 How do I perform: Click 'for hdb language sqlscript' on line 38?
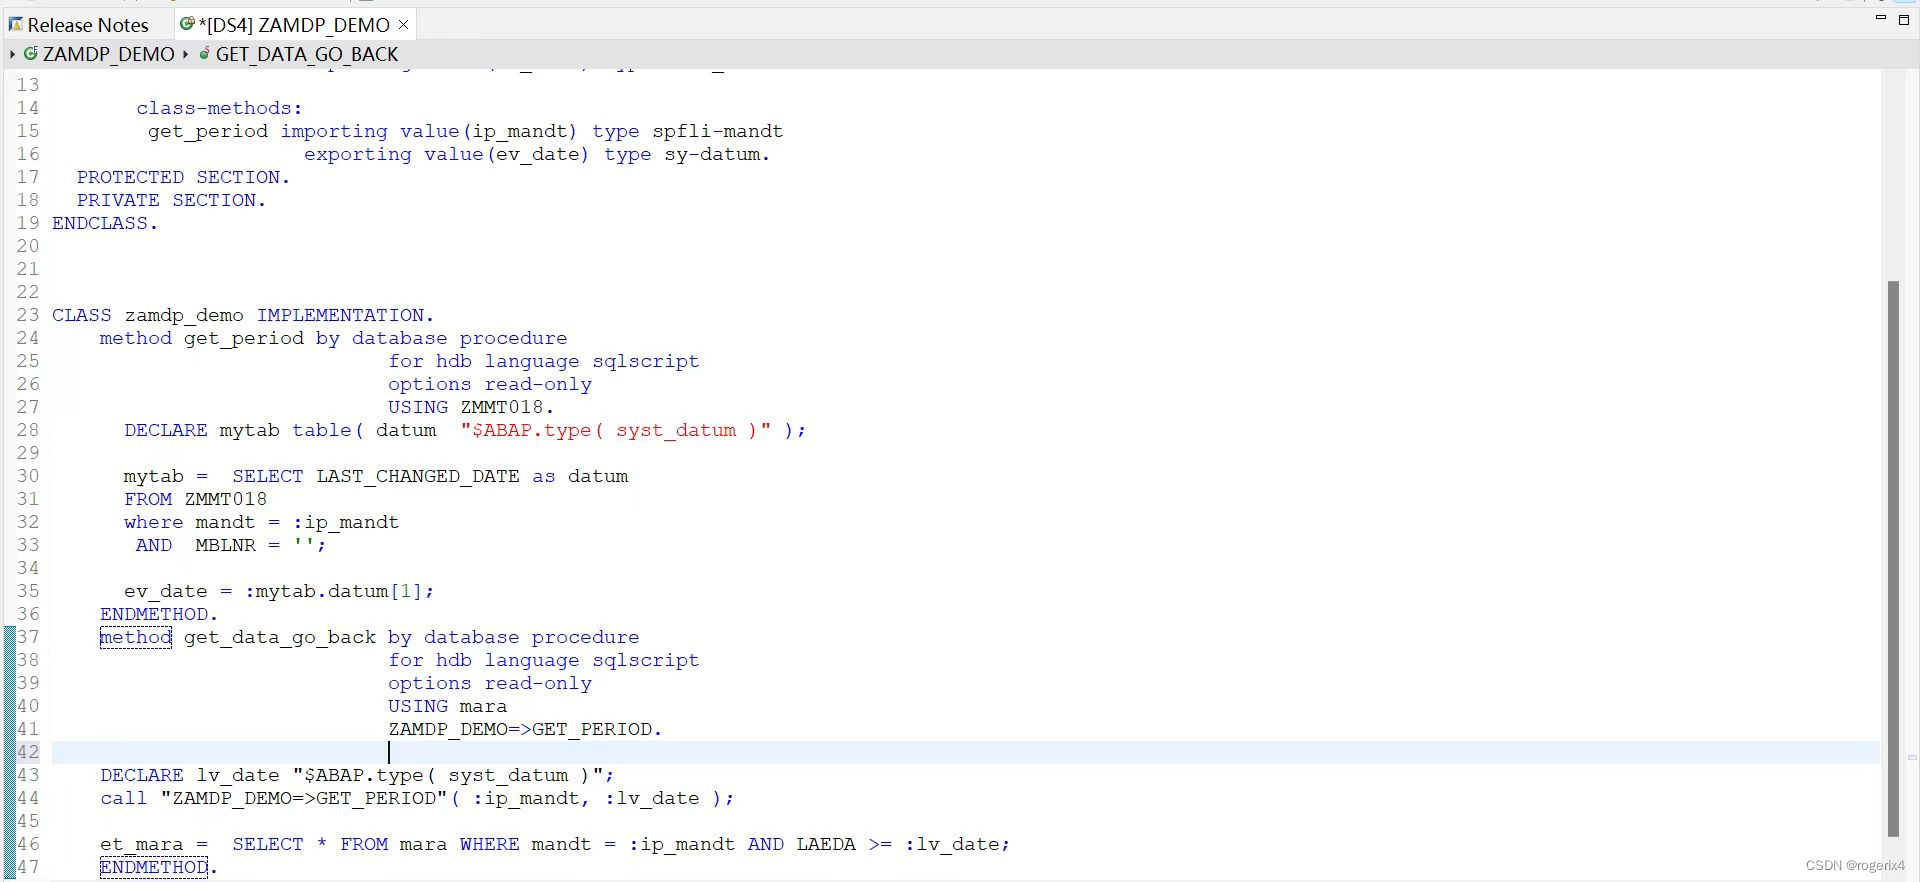(543, 660)
